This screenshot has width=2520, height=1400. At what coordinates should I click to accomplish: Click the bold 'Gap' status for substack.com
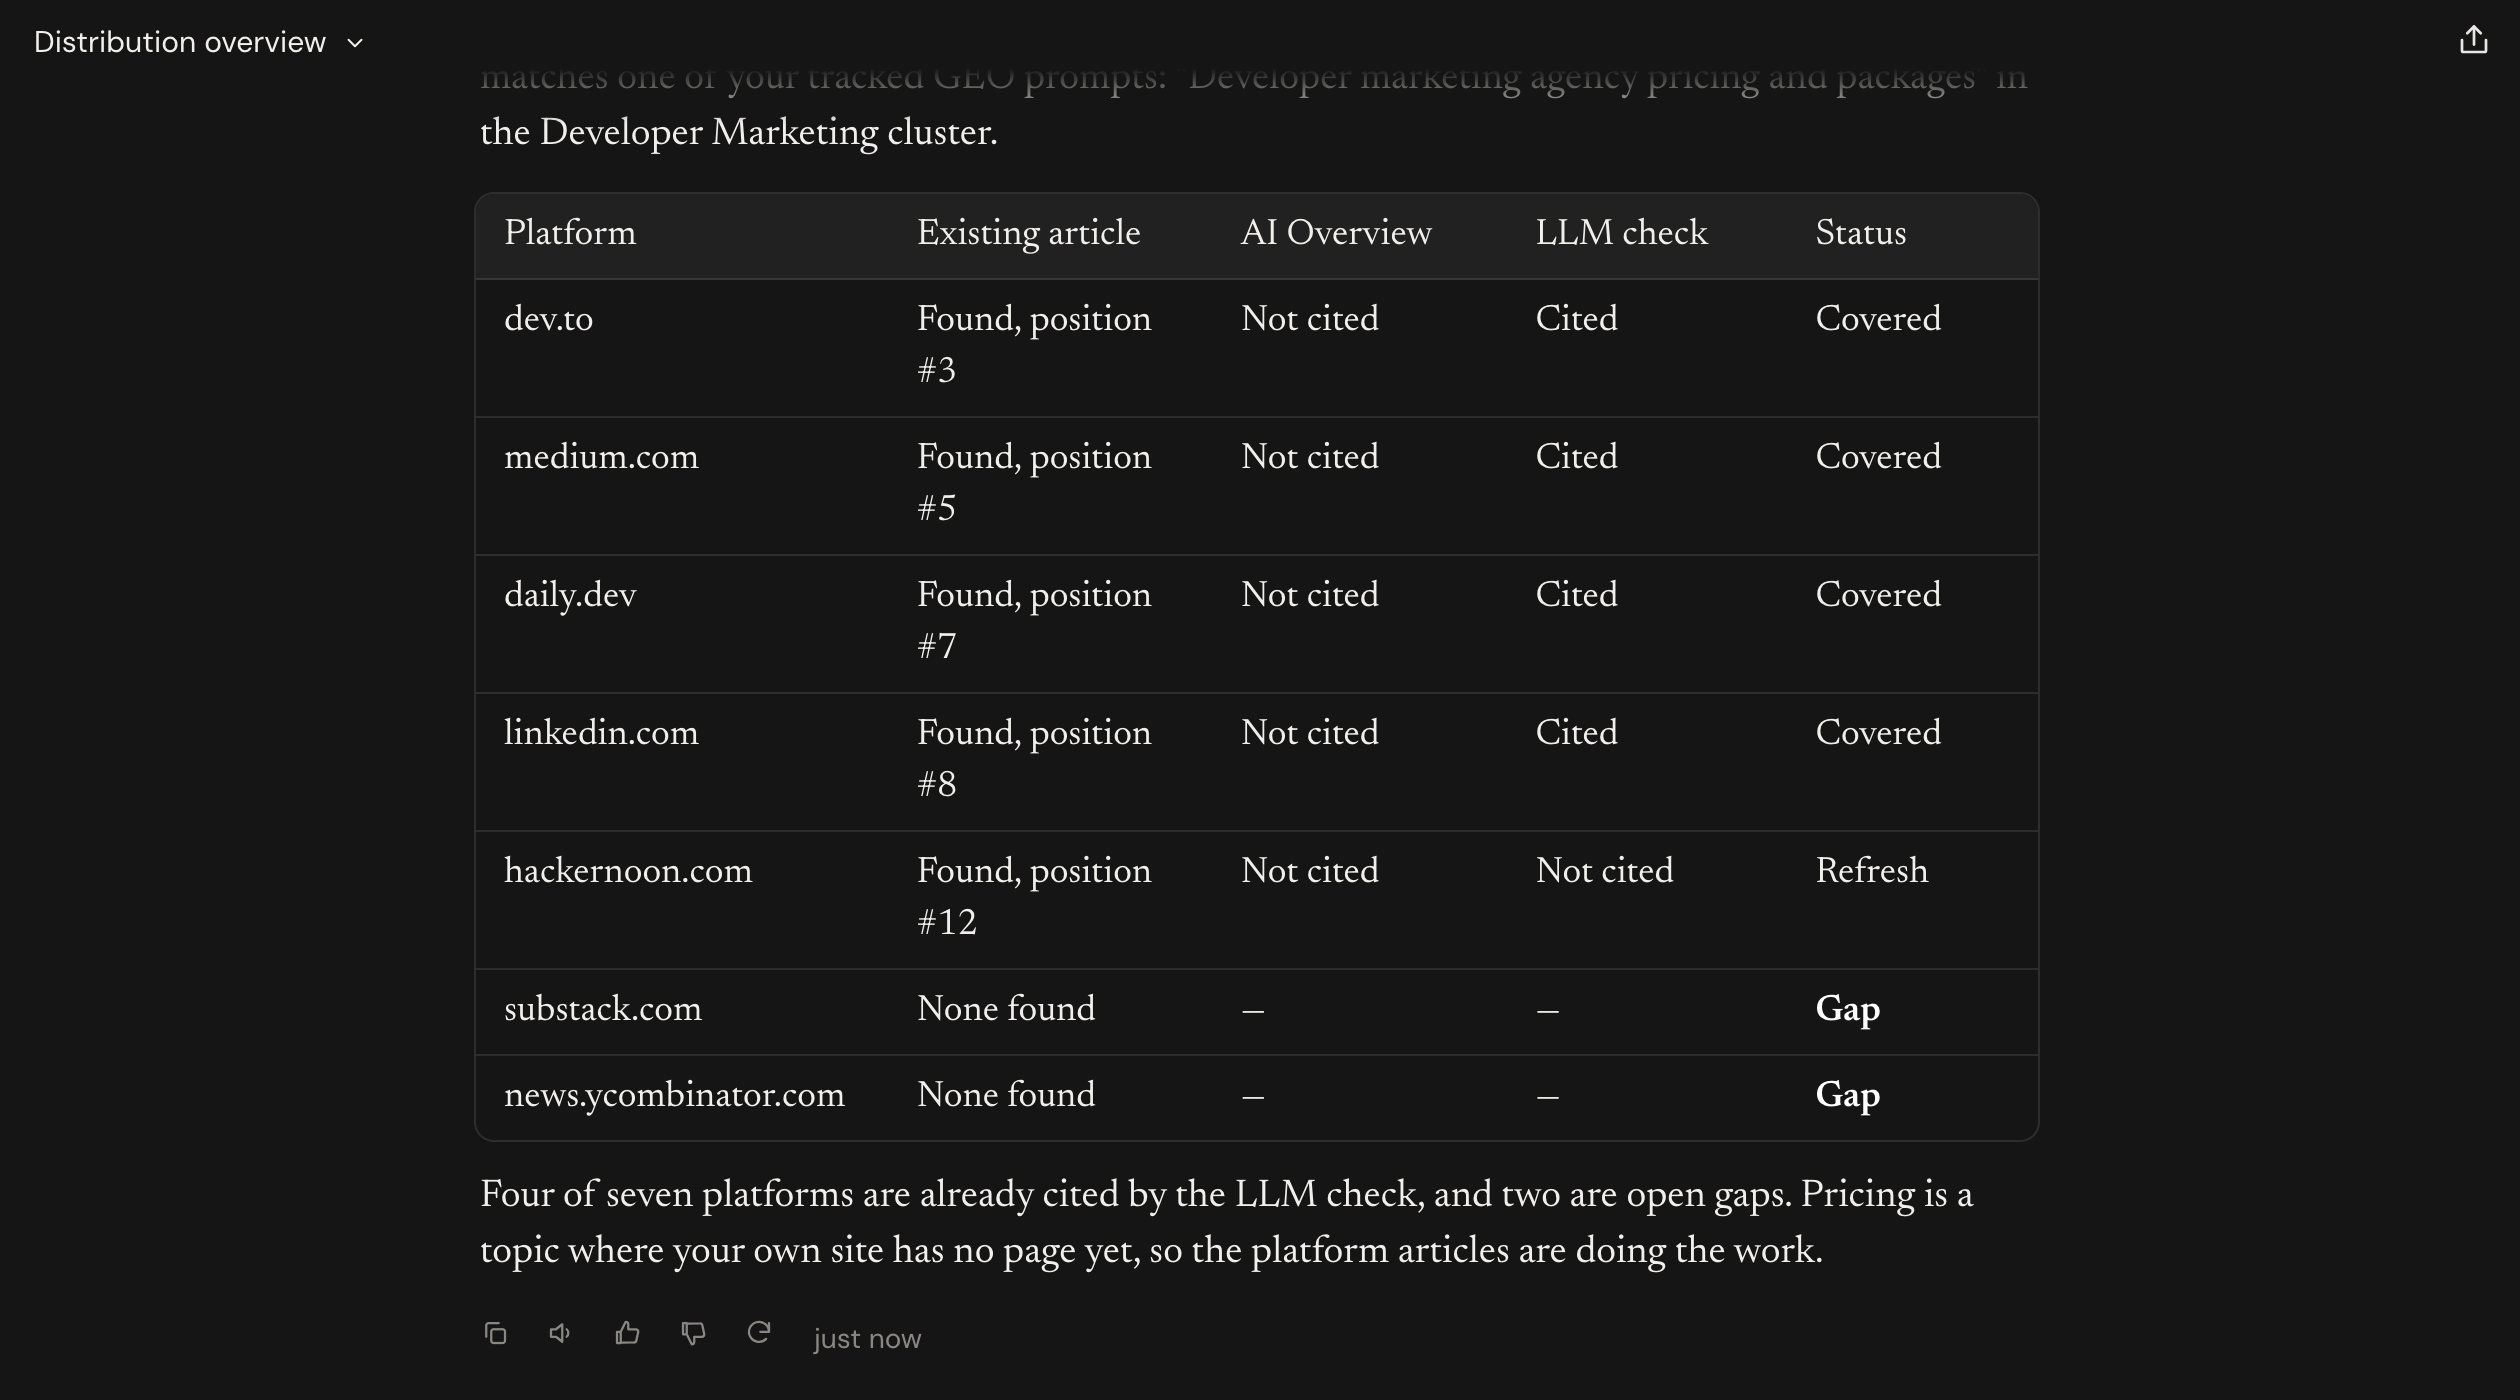coord(1847,1009)
